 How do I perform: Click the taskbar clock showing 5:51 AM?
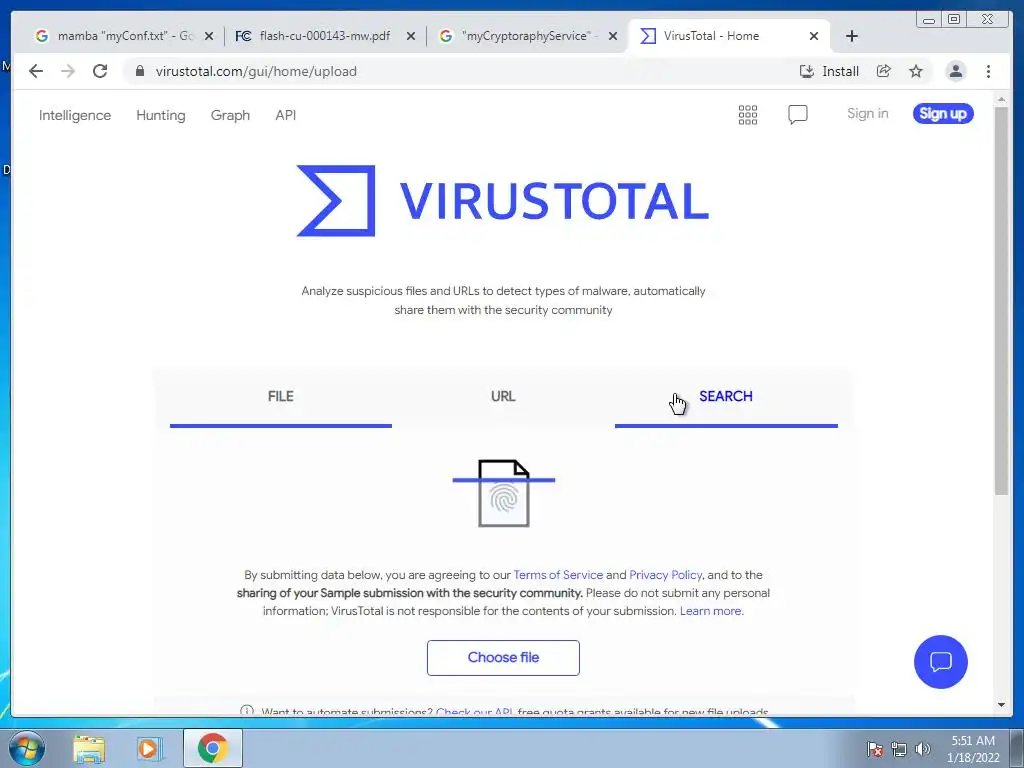click(973, 749)
